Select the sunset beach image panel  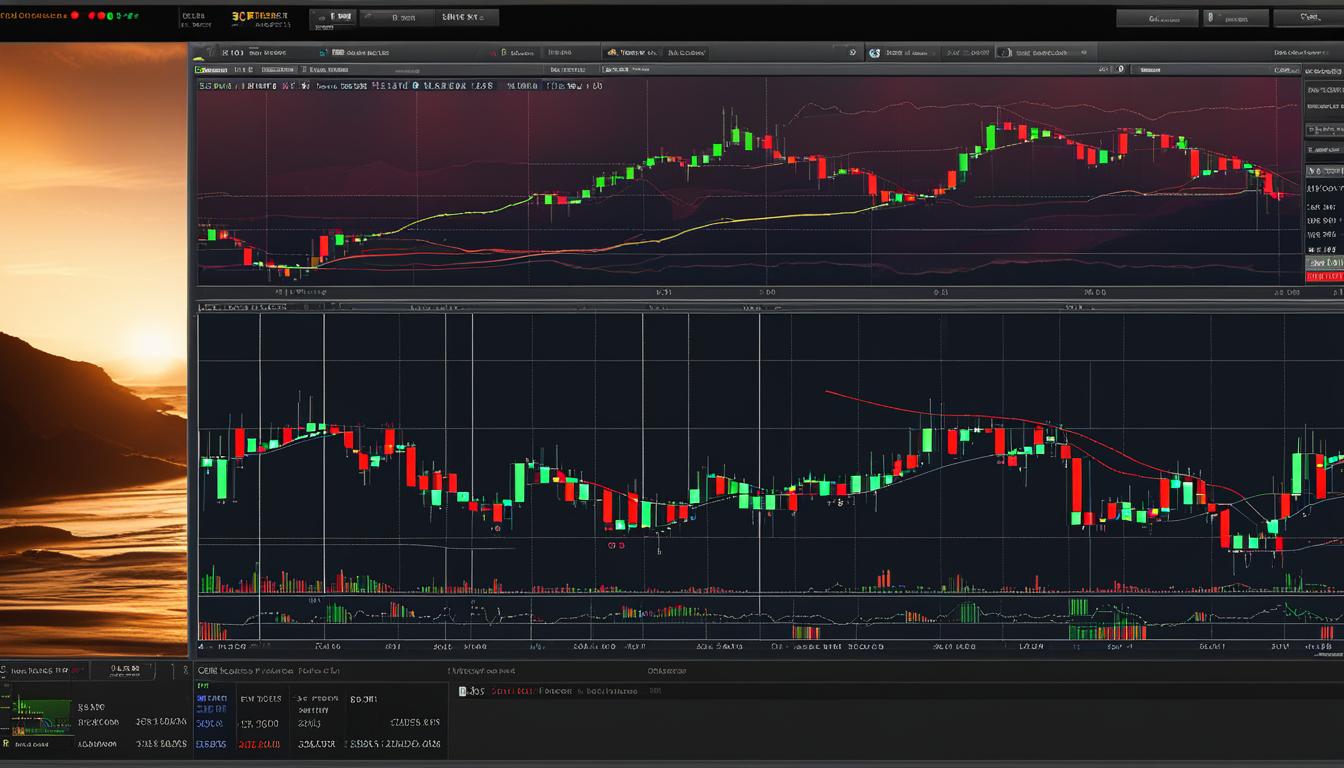click(93, 349)
